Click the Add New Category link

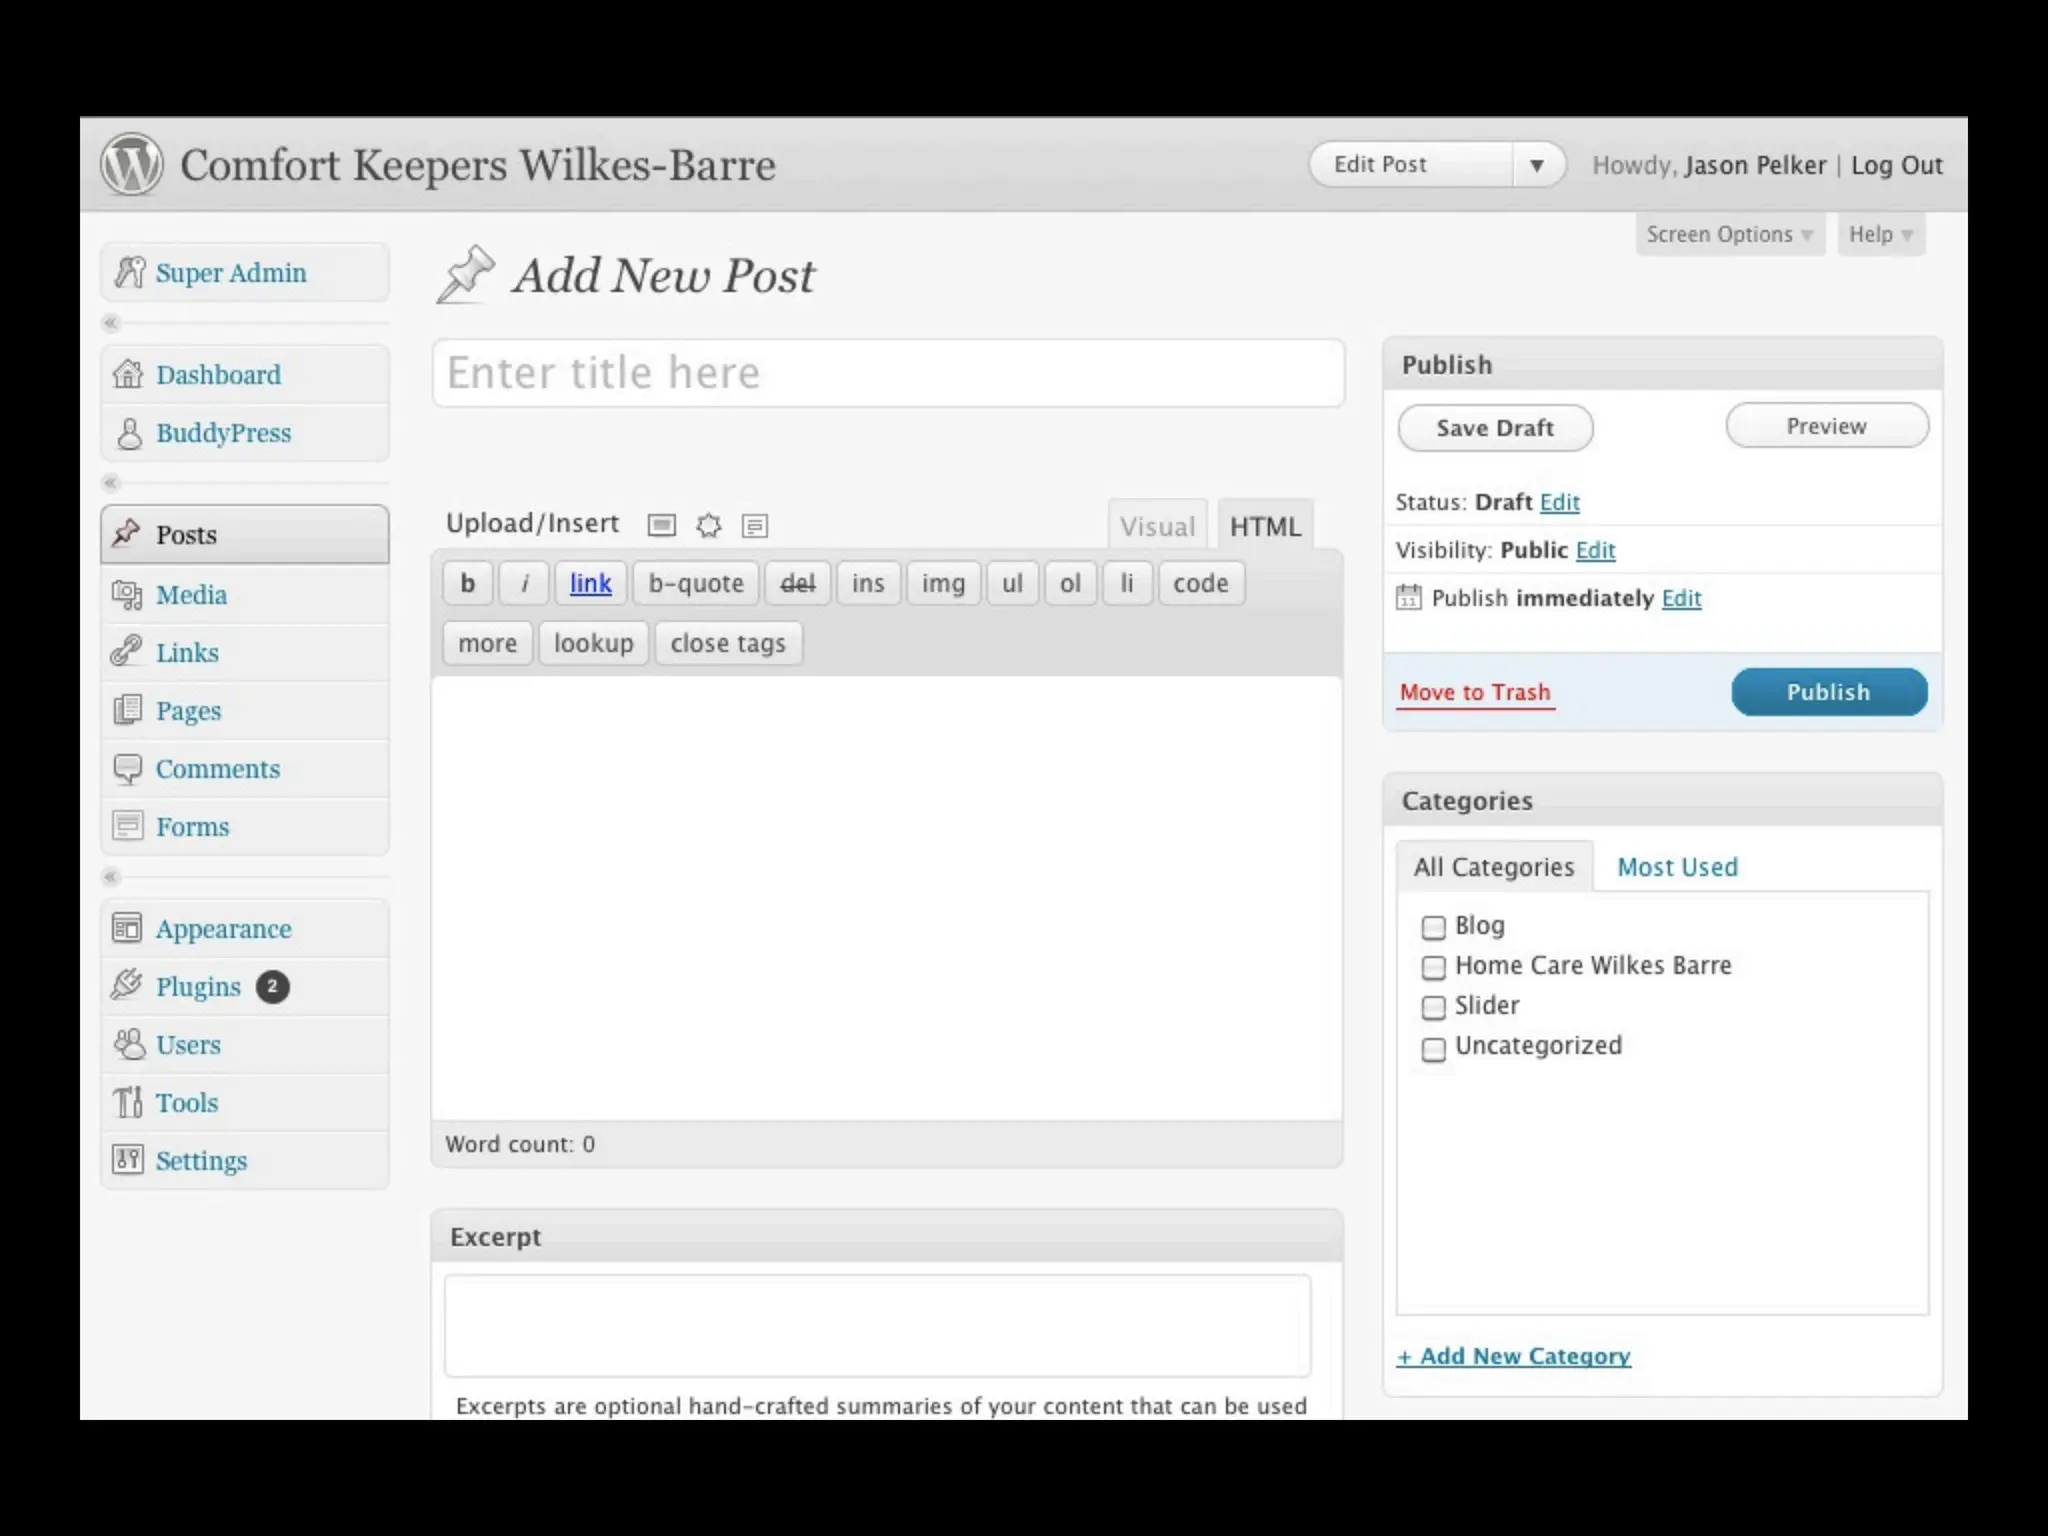point(1514,1356)
